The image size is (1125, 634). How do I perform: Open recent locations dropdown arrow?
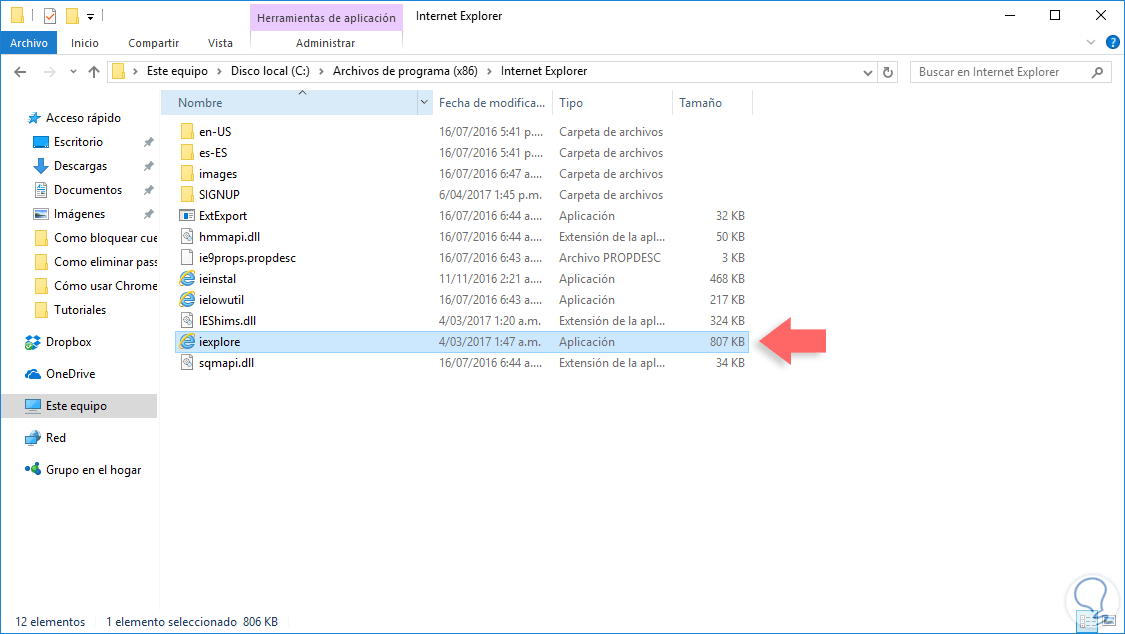[x=73, y=72]
